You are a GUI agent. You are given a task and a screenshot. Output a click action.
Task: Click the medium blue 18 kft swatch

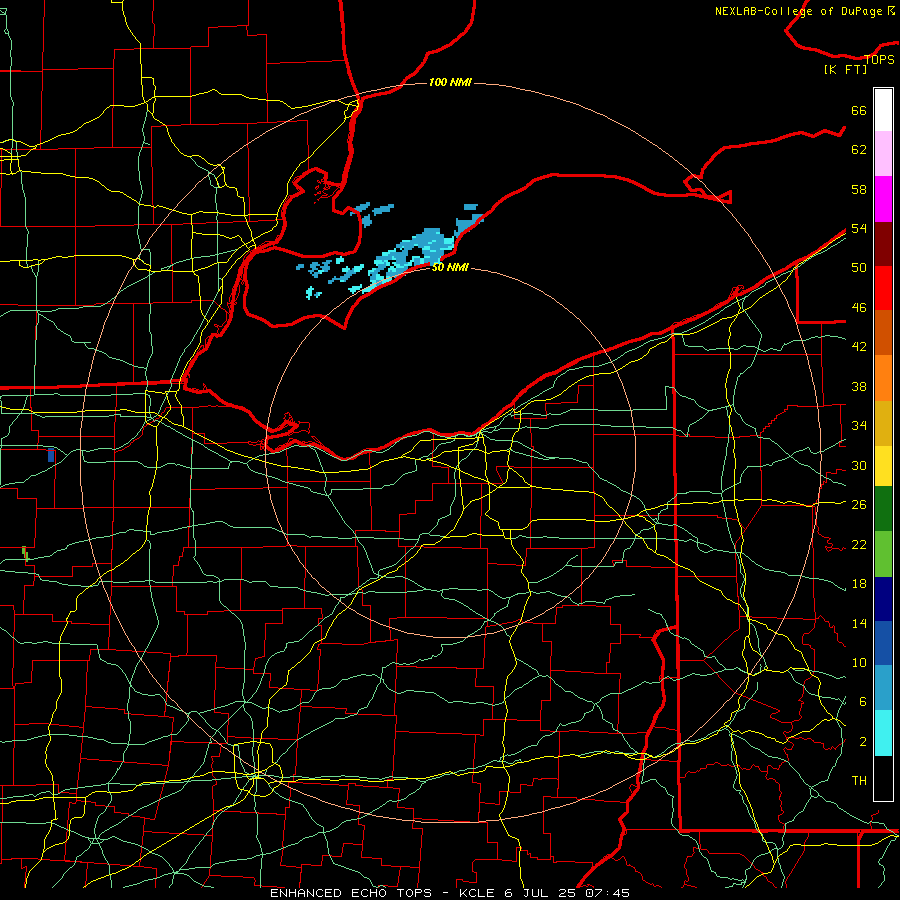point(883,643)
